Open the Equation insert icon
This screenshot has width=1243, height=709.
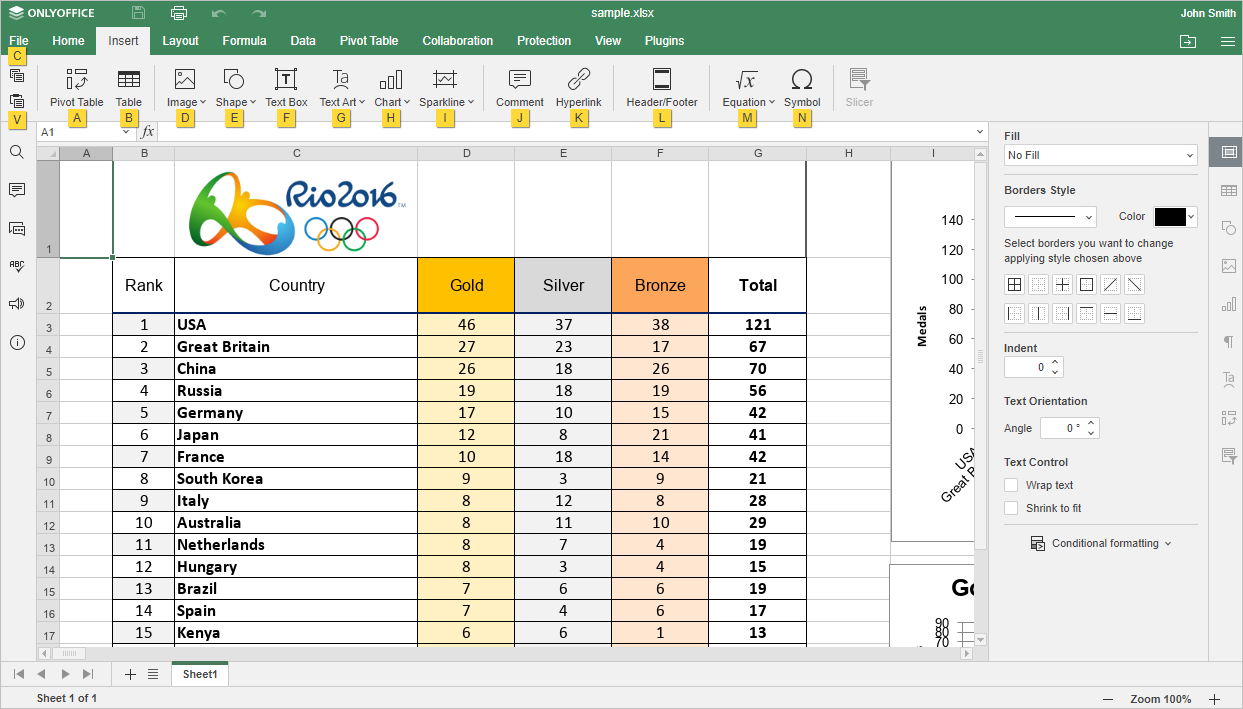[746, 80]
